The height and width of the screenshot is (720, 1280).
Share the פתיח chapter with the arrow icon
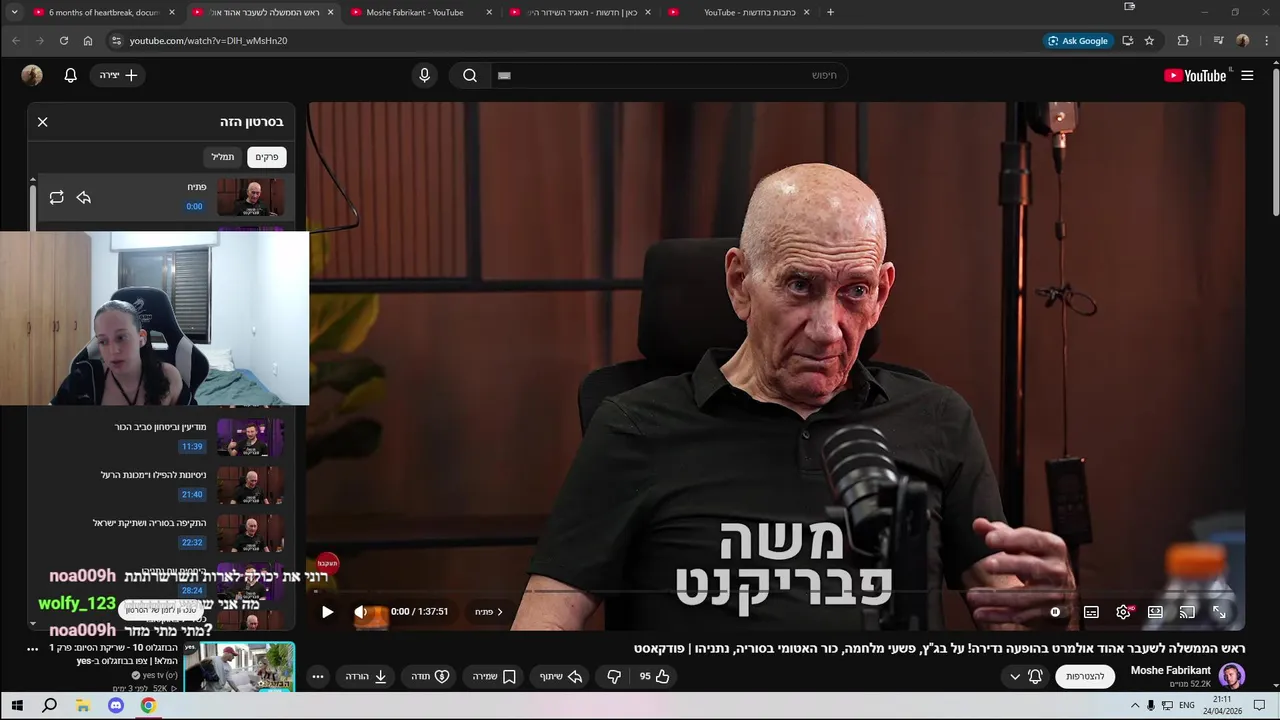pyautogui.click(x=84, y=198)
